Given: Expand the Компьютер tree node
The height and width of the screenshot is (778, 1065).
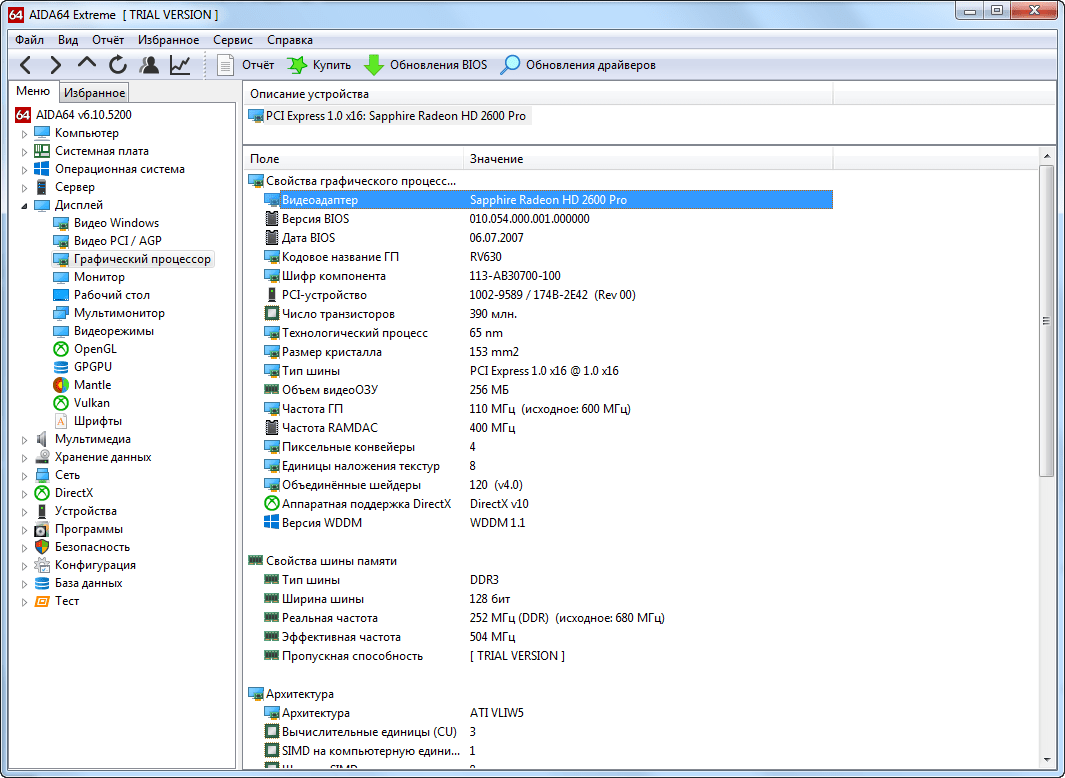Looking at the screenshot, I should [x=25, y=134].
